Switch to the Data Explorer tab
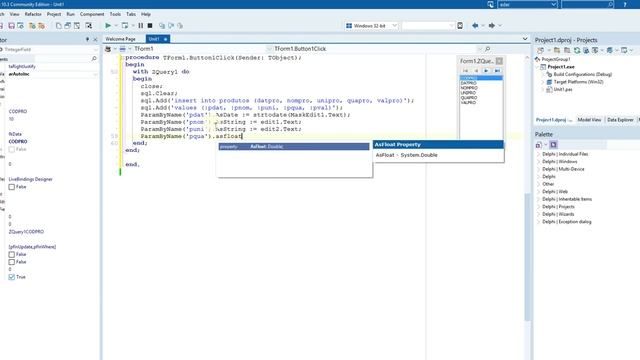 (620, 120)
